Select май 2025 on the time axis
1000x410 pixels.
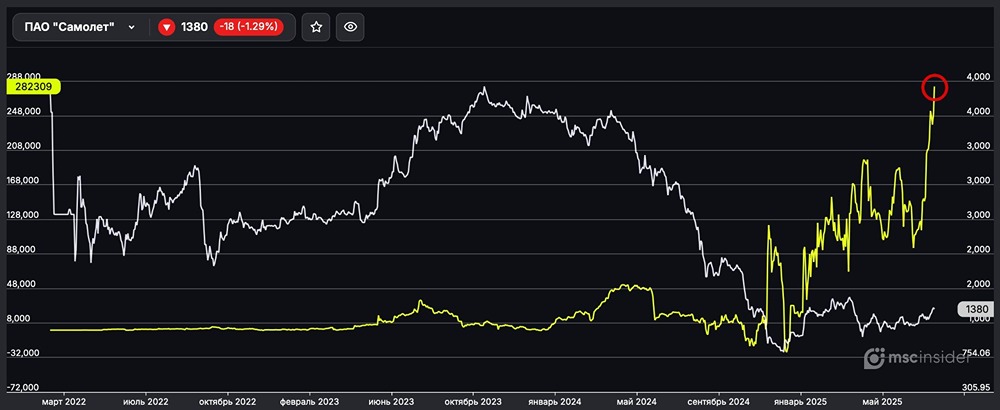coord(881,401)
